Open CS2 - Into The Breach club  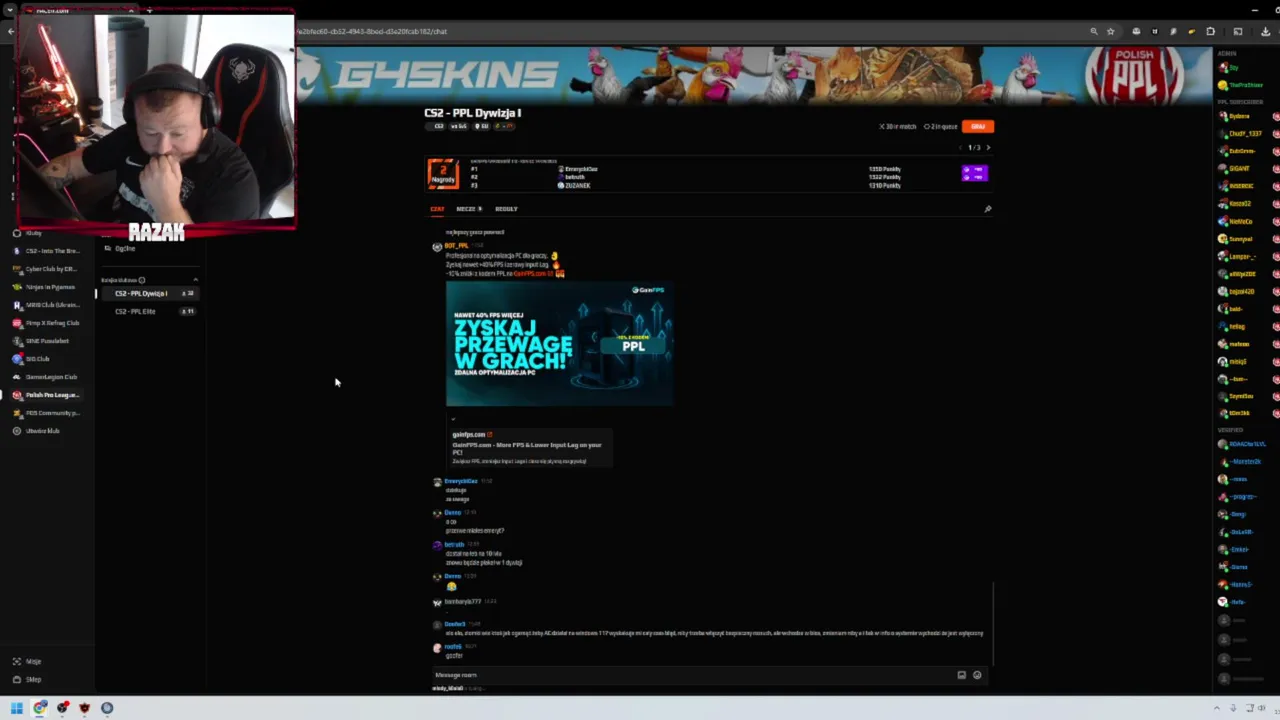point(48,251)
